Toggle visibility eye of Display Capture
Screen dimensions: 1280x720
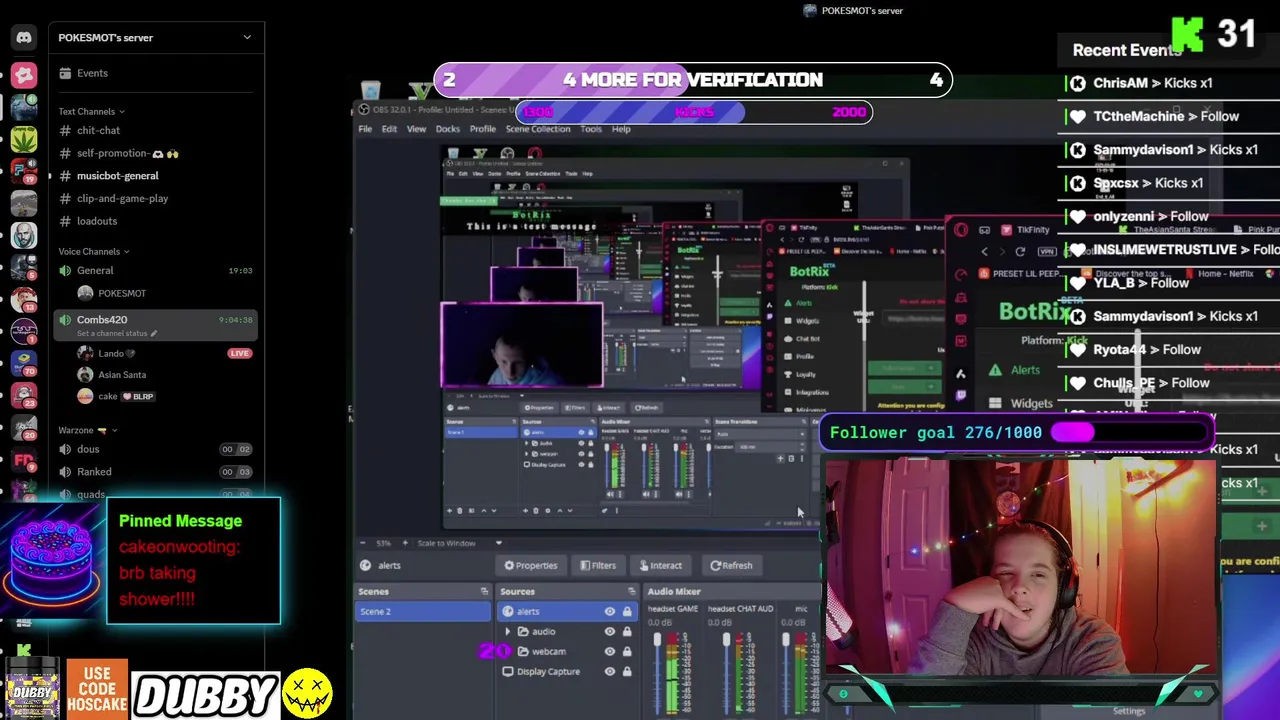609,671
